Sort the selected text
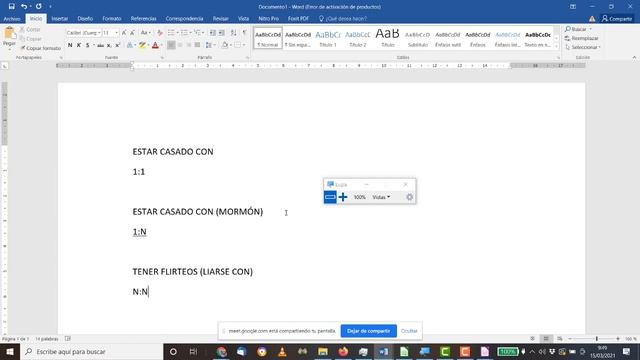640x360 pixels. click(233, 33)
